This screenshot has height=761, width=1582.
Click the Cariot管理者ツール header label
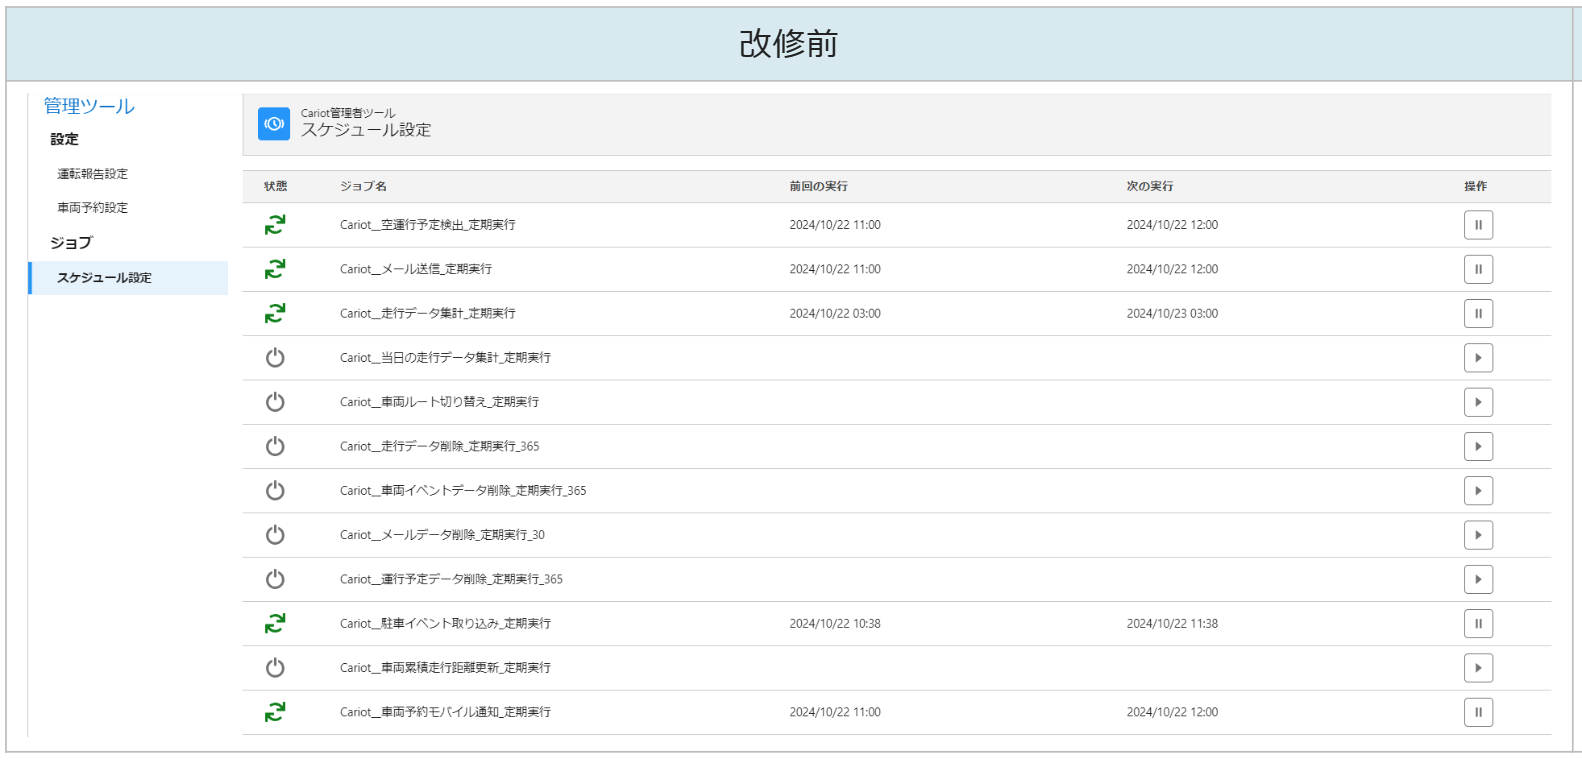coord(348,113)
